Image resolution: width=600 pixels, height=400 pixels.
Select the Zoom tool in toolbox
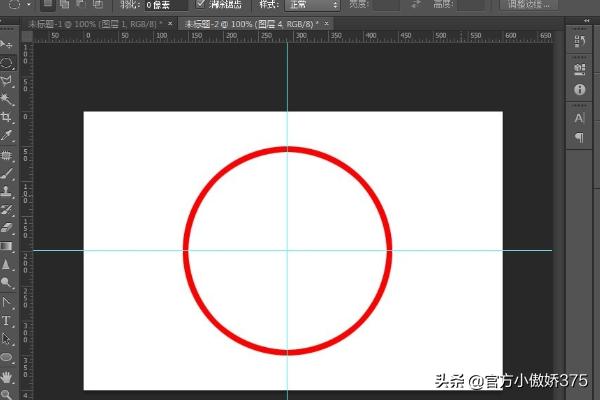pos(7,394)
